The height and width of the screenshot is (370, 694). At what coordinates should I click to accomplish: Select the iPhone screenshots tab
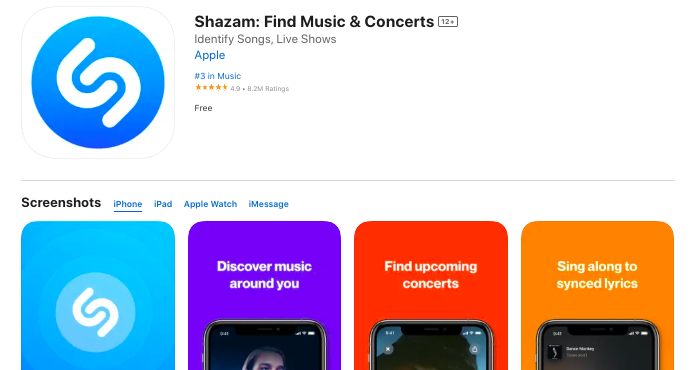(x=127, y=204)
